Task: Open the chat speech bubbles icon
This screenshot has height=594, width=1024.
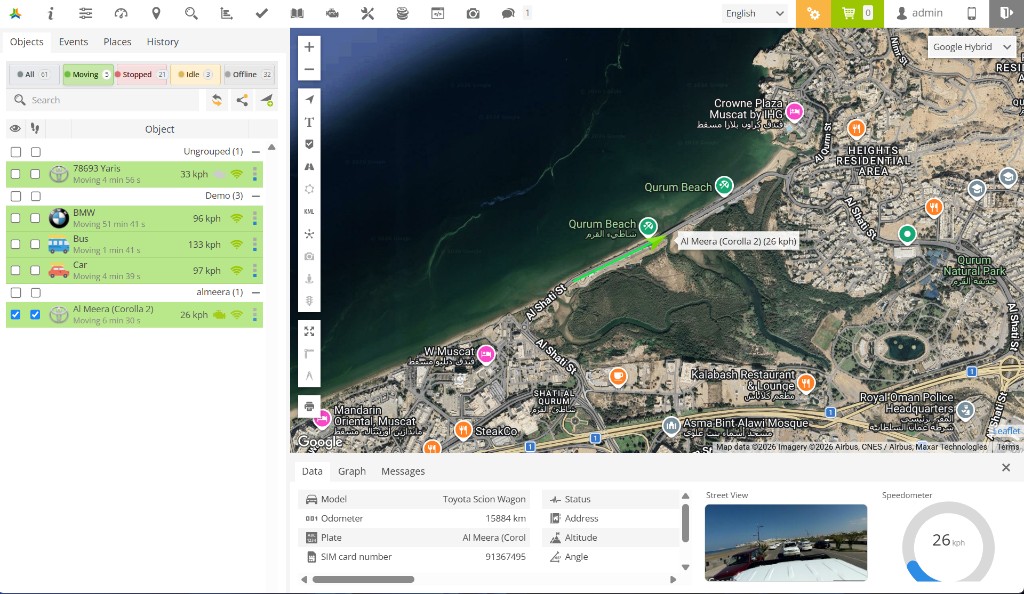Action: coord(508,13)
